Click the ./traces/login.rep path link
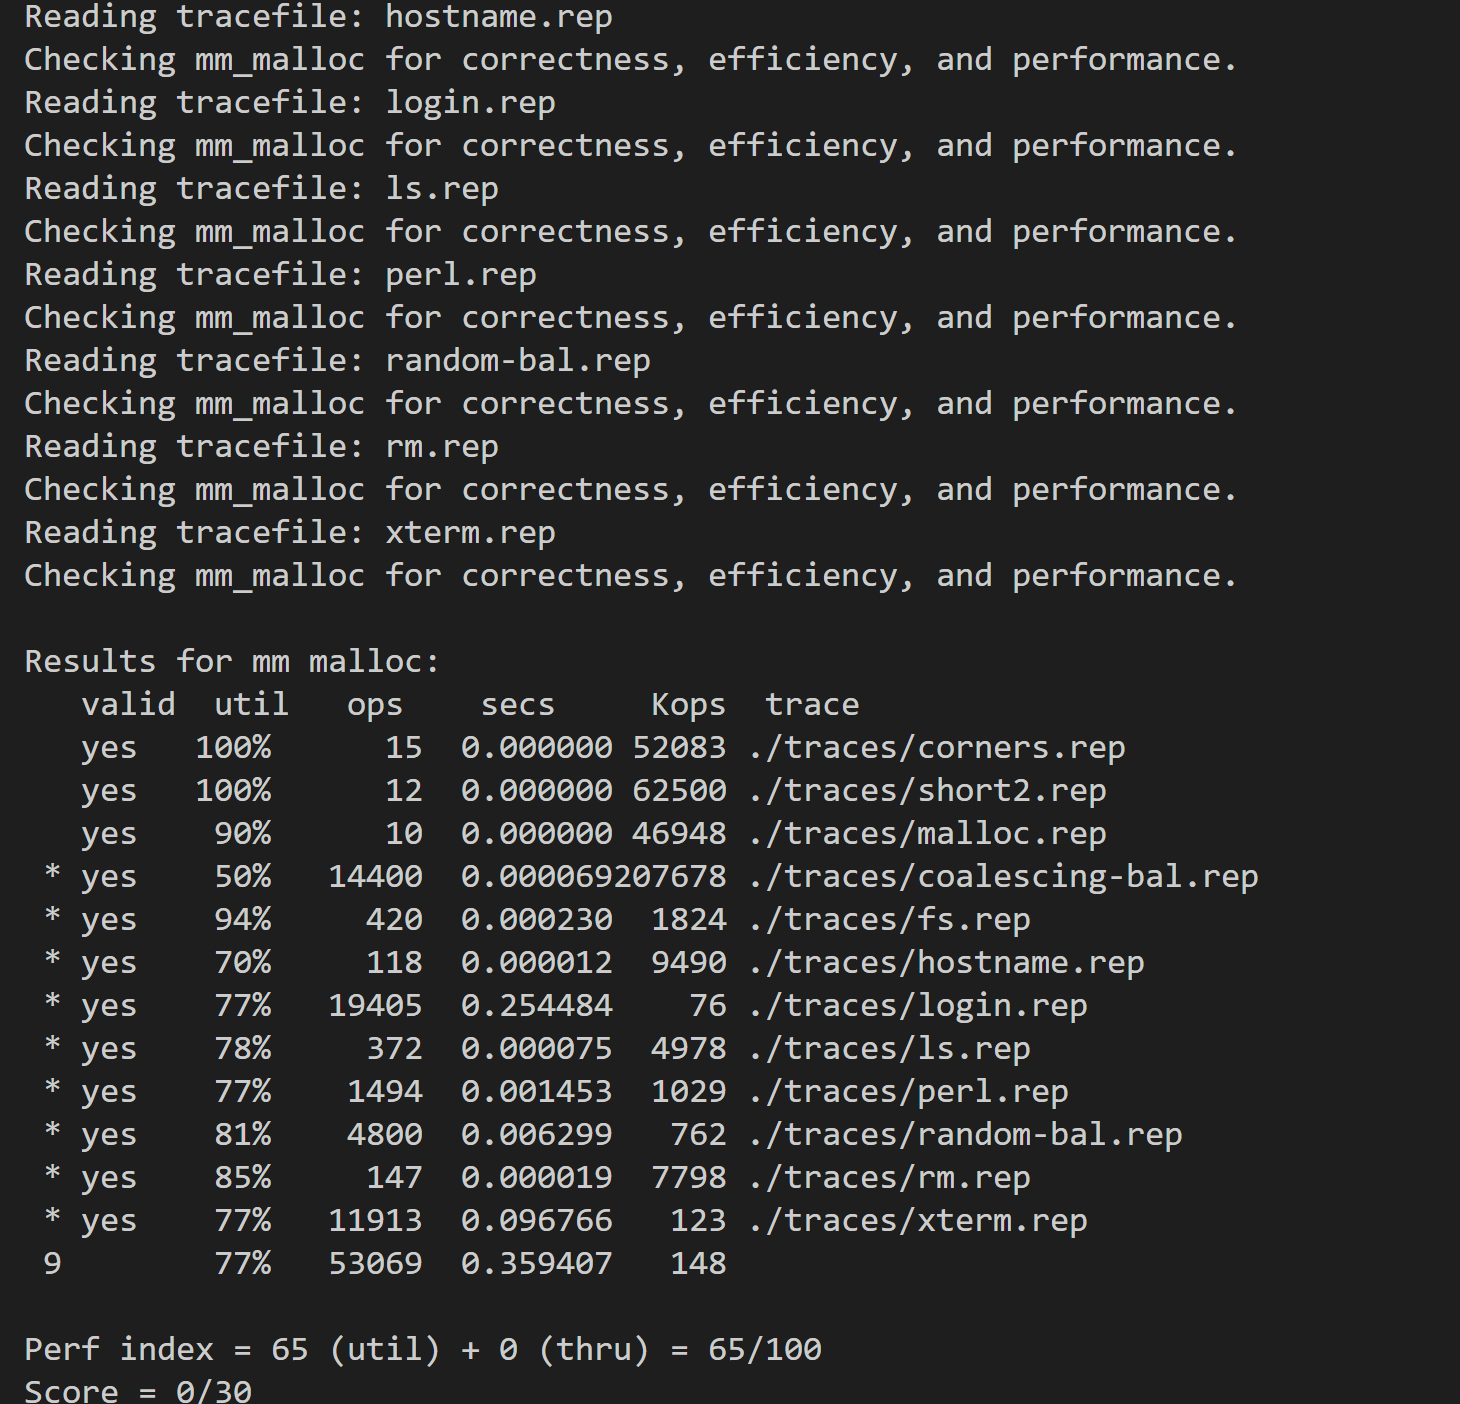Viewport: 1460px width, 1404px height. (x=918, y=1006)
